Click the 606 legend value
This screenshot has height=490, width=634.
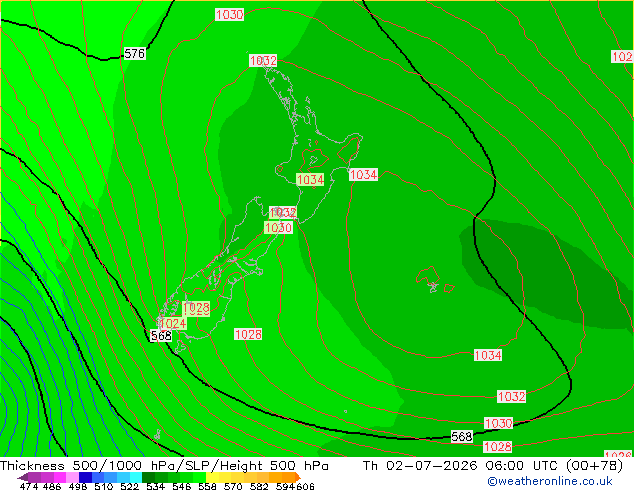[305, 486]
